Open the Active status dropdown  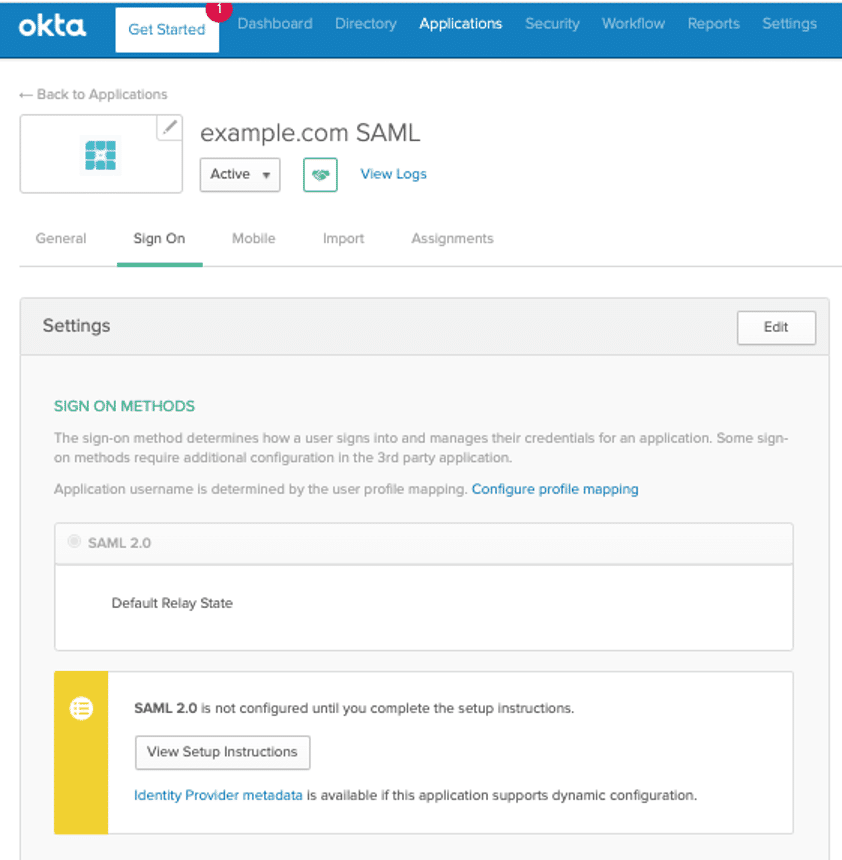coord(240,174)
